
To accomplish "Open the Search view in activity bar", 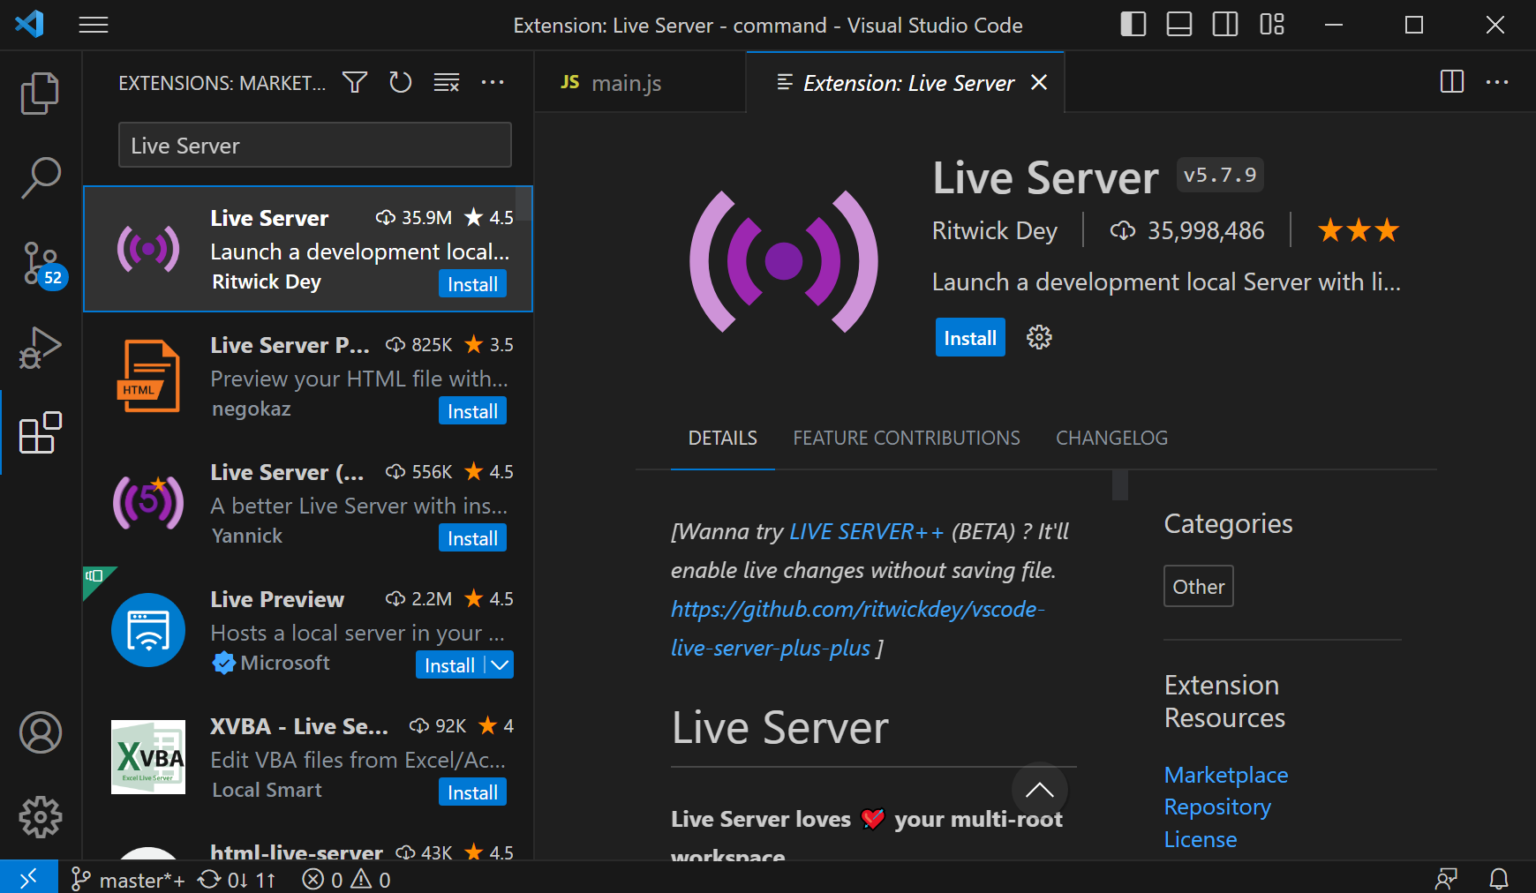I will point(40,177).
